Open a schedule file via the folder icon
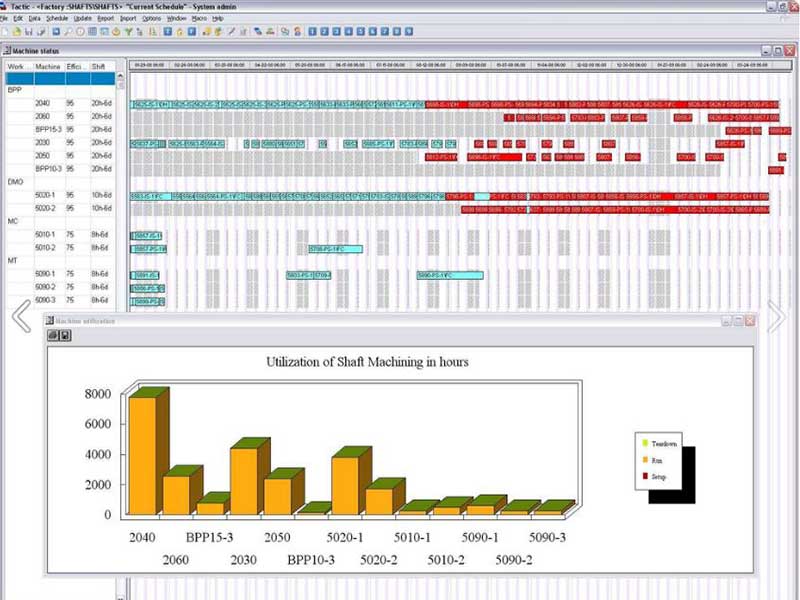The height and width of the screenshot is (600, 800). [x=17, y=31]
